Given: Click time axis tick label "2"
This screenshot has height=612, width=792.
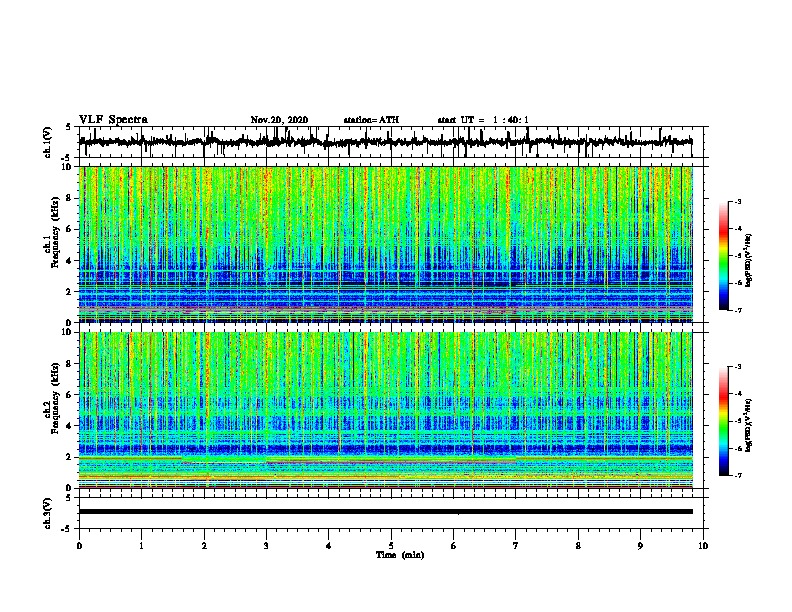Looking at the screenshot, I should click(x=204, y=545).
